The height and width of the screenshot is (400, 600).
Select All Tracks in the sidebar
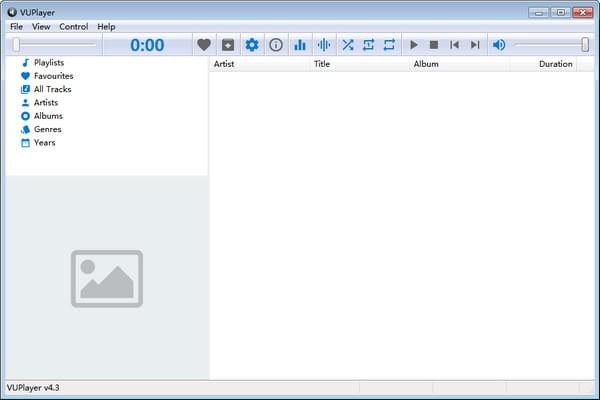pos(52,89)
